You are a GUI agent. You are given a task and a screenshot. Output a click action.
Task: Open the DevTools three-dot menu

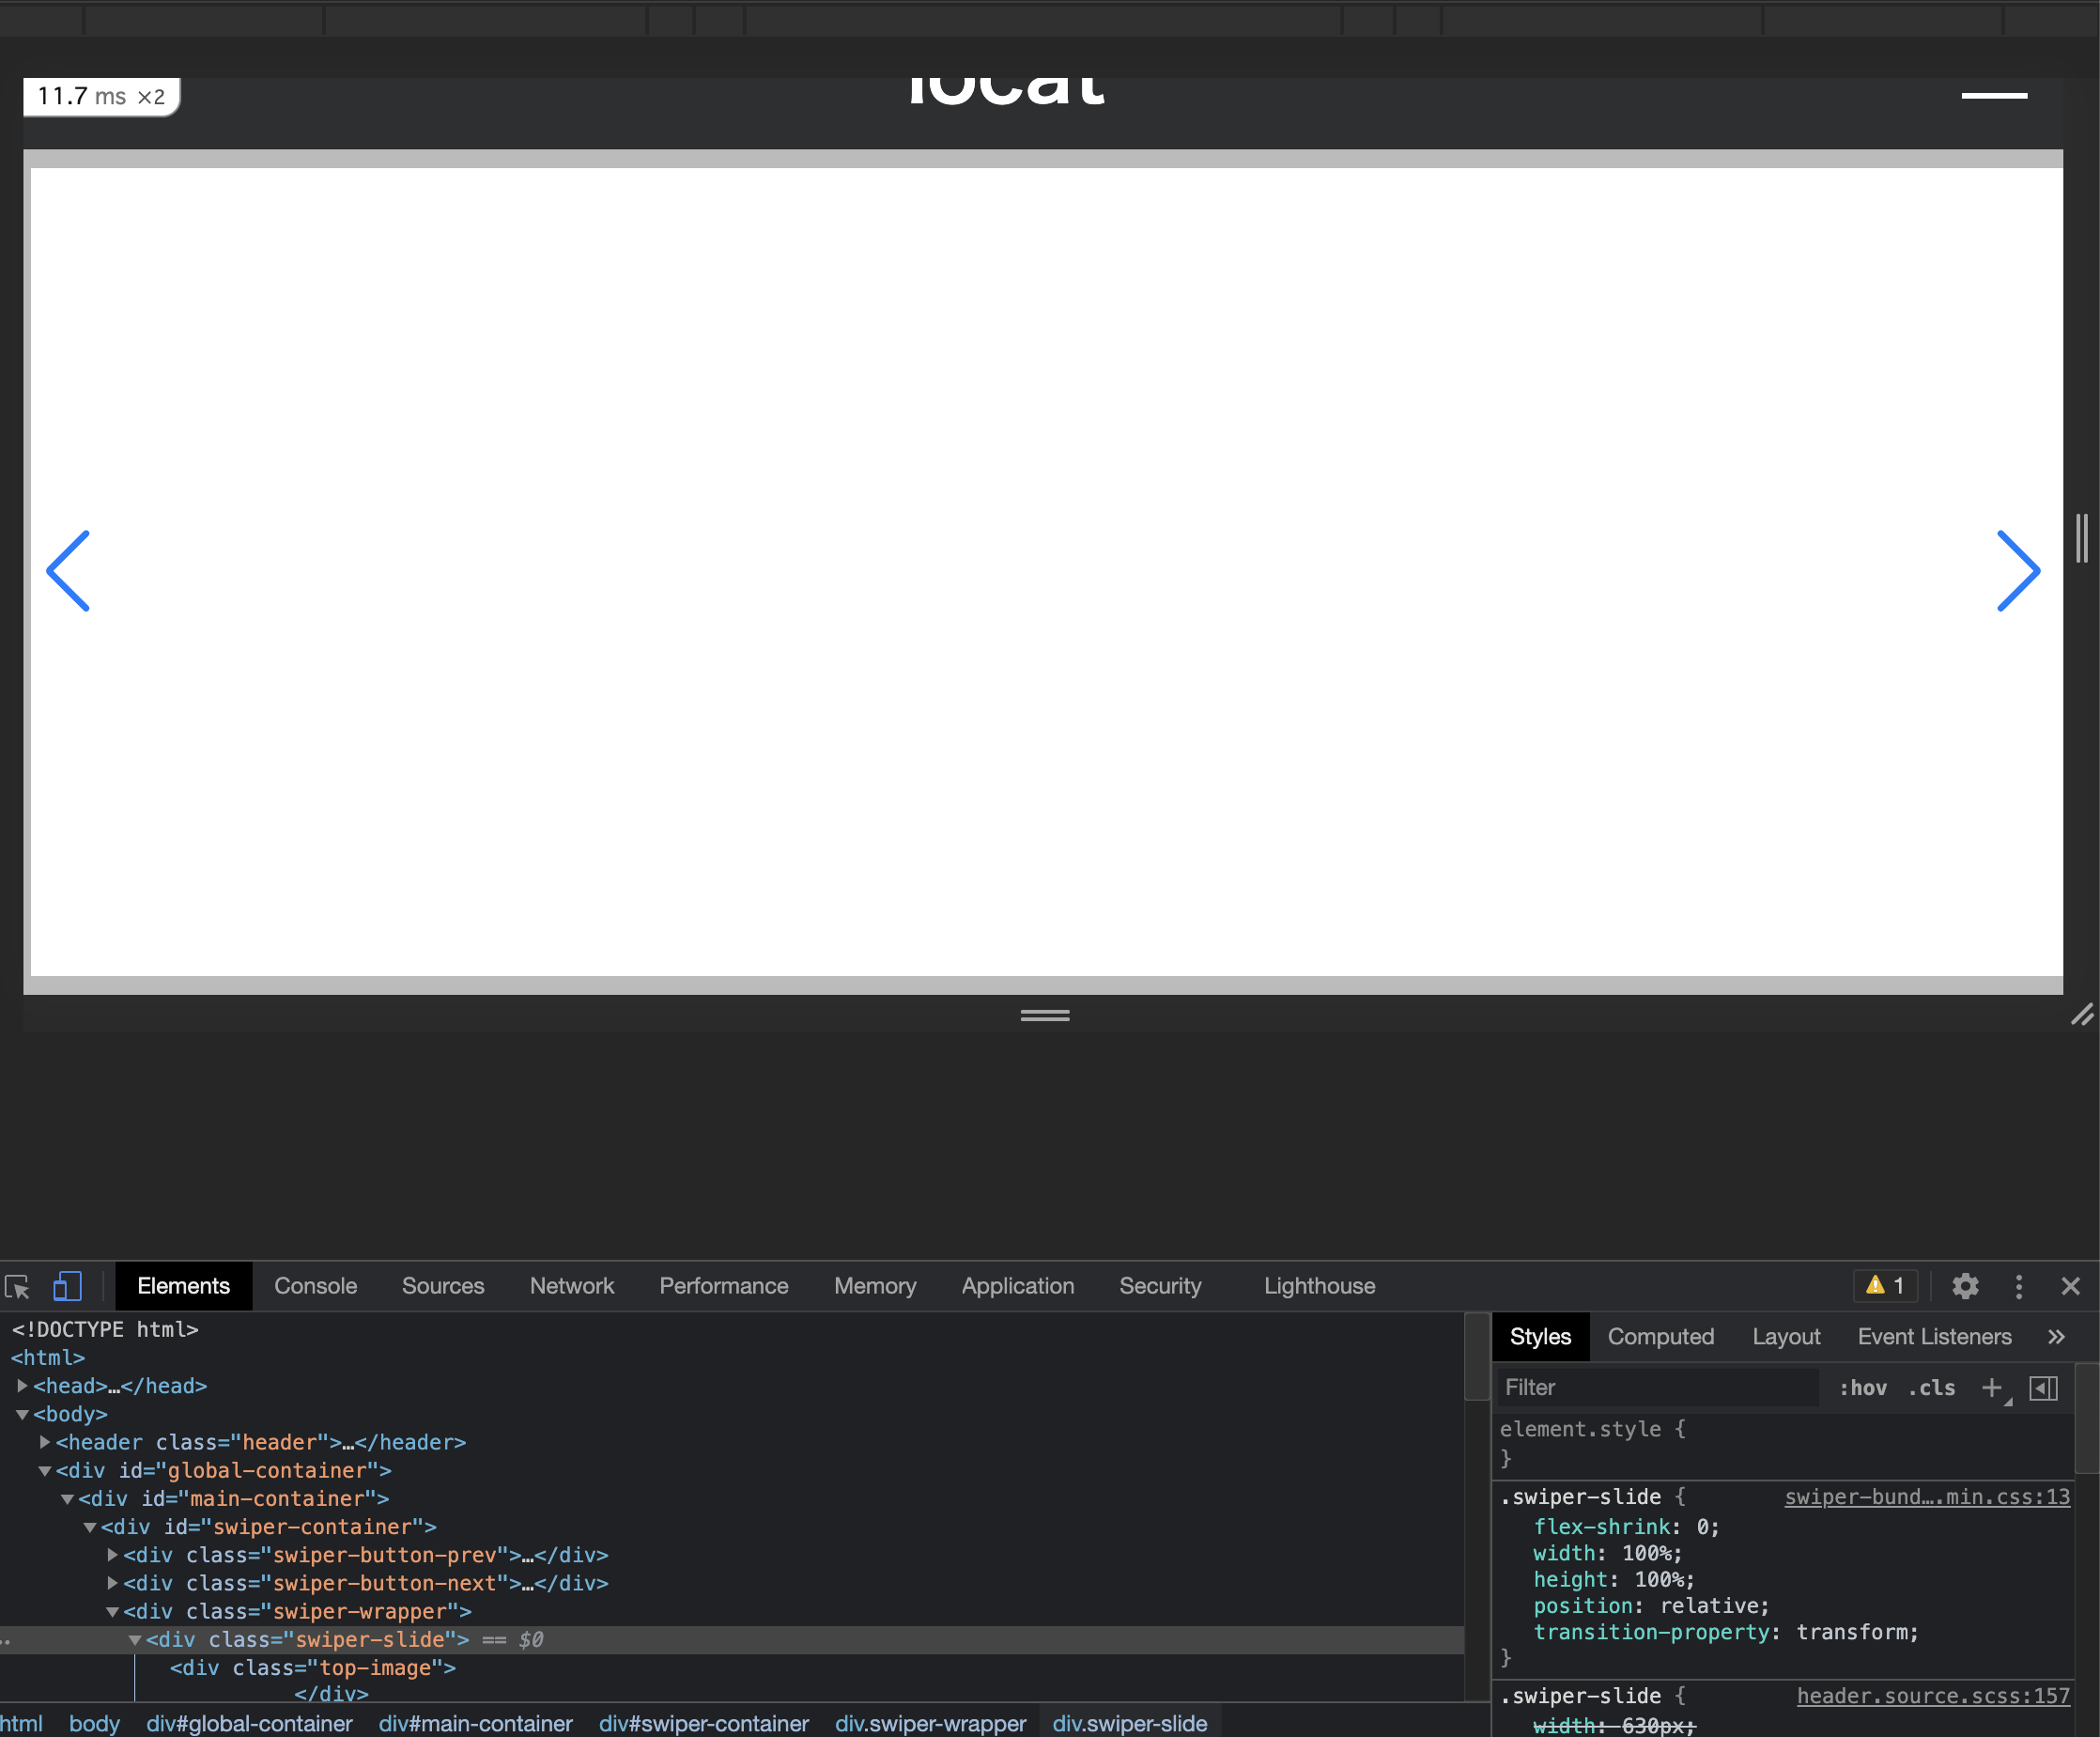click(x=2018, y=1286)
